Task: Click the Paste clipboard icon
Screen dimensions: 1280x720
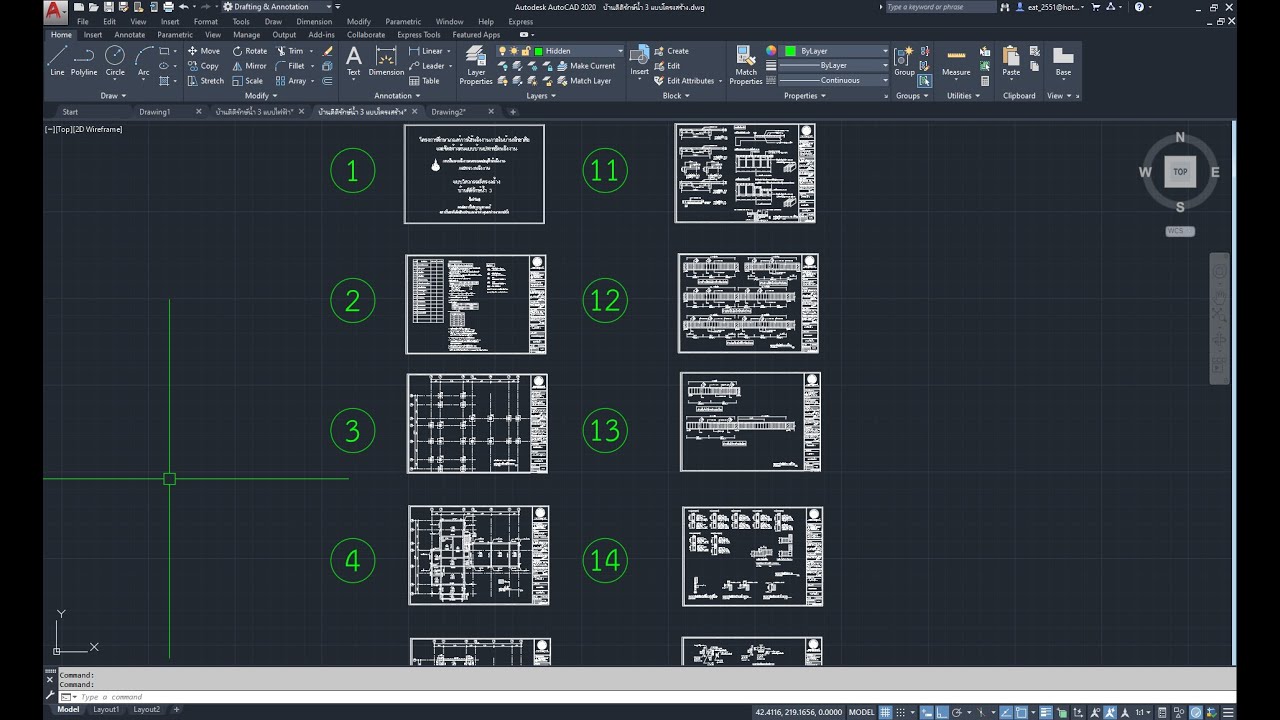Action: [1011, 60]
